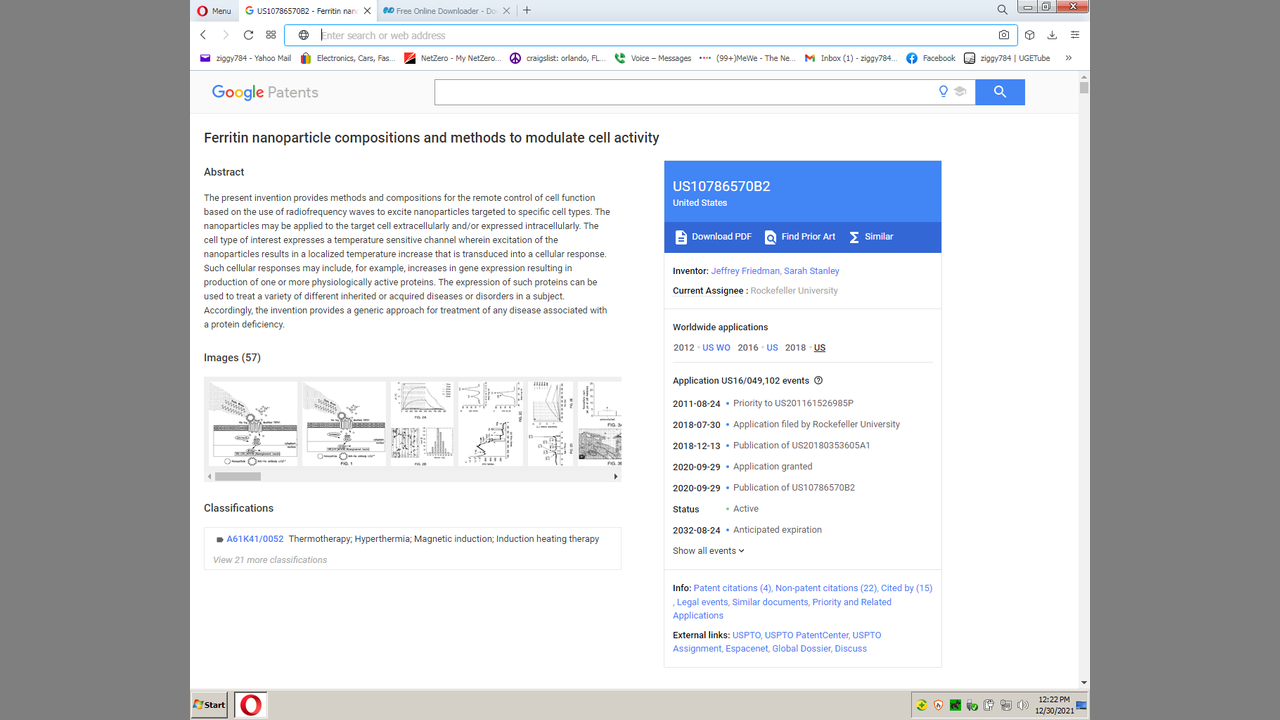
Task: Open the Opera snapshot camera icon
Action: click(1004, 35)
